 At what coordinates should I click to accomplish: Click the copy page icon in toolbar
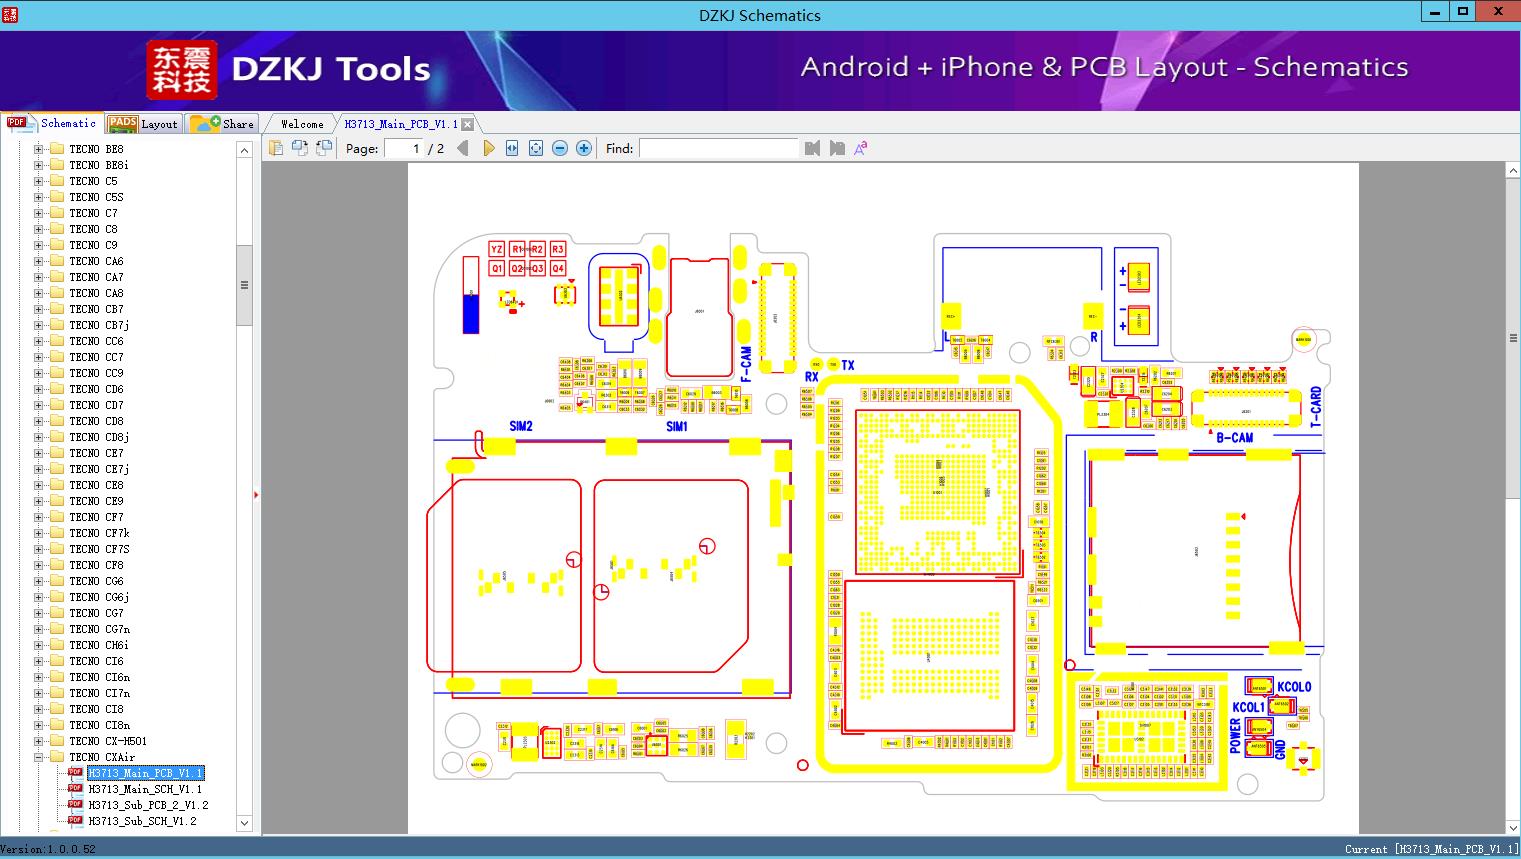tap(275, 148)
